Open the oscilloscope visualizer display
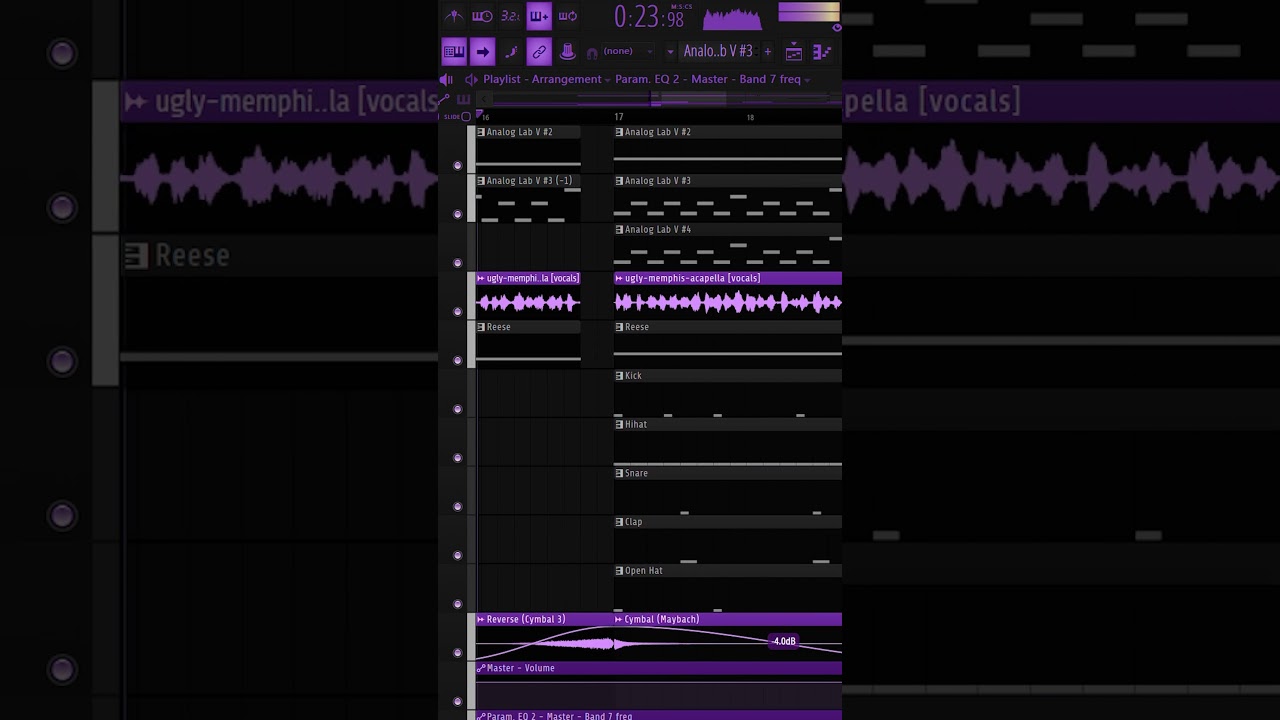1280x720 pixels. [x=732, y=17]
